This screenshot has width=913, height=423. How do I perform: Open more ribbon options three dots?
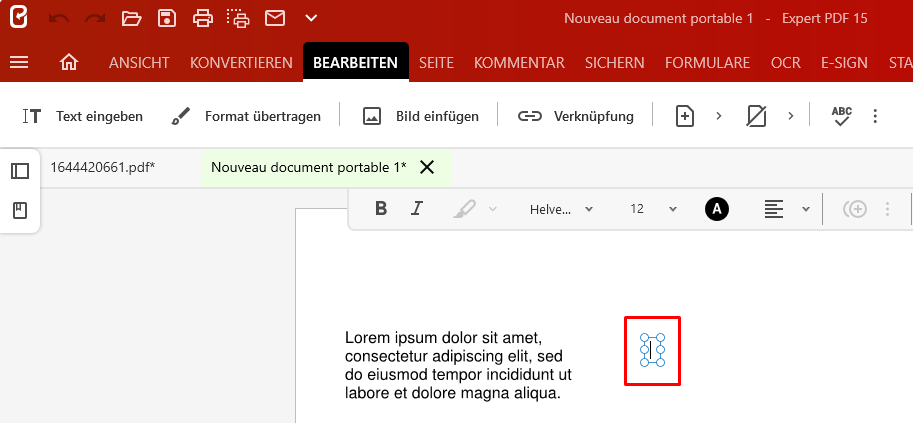tap(875, 116)
